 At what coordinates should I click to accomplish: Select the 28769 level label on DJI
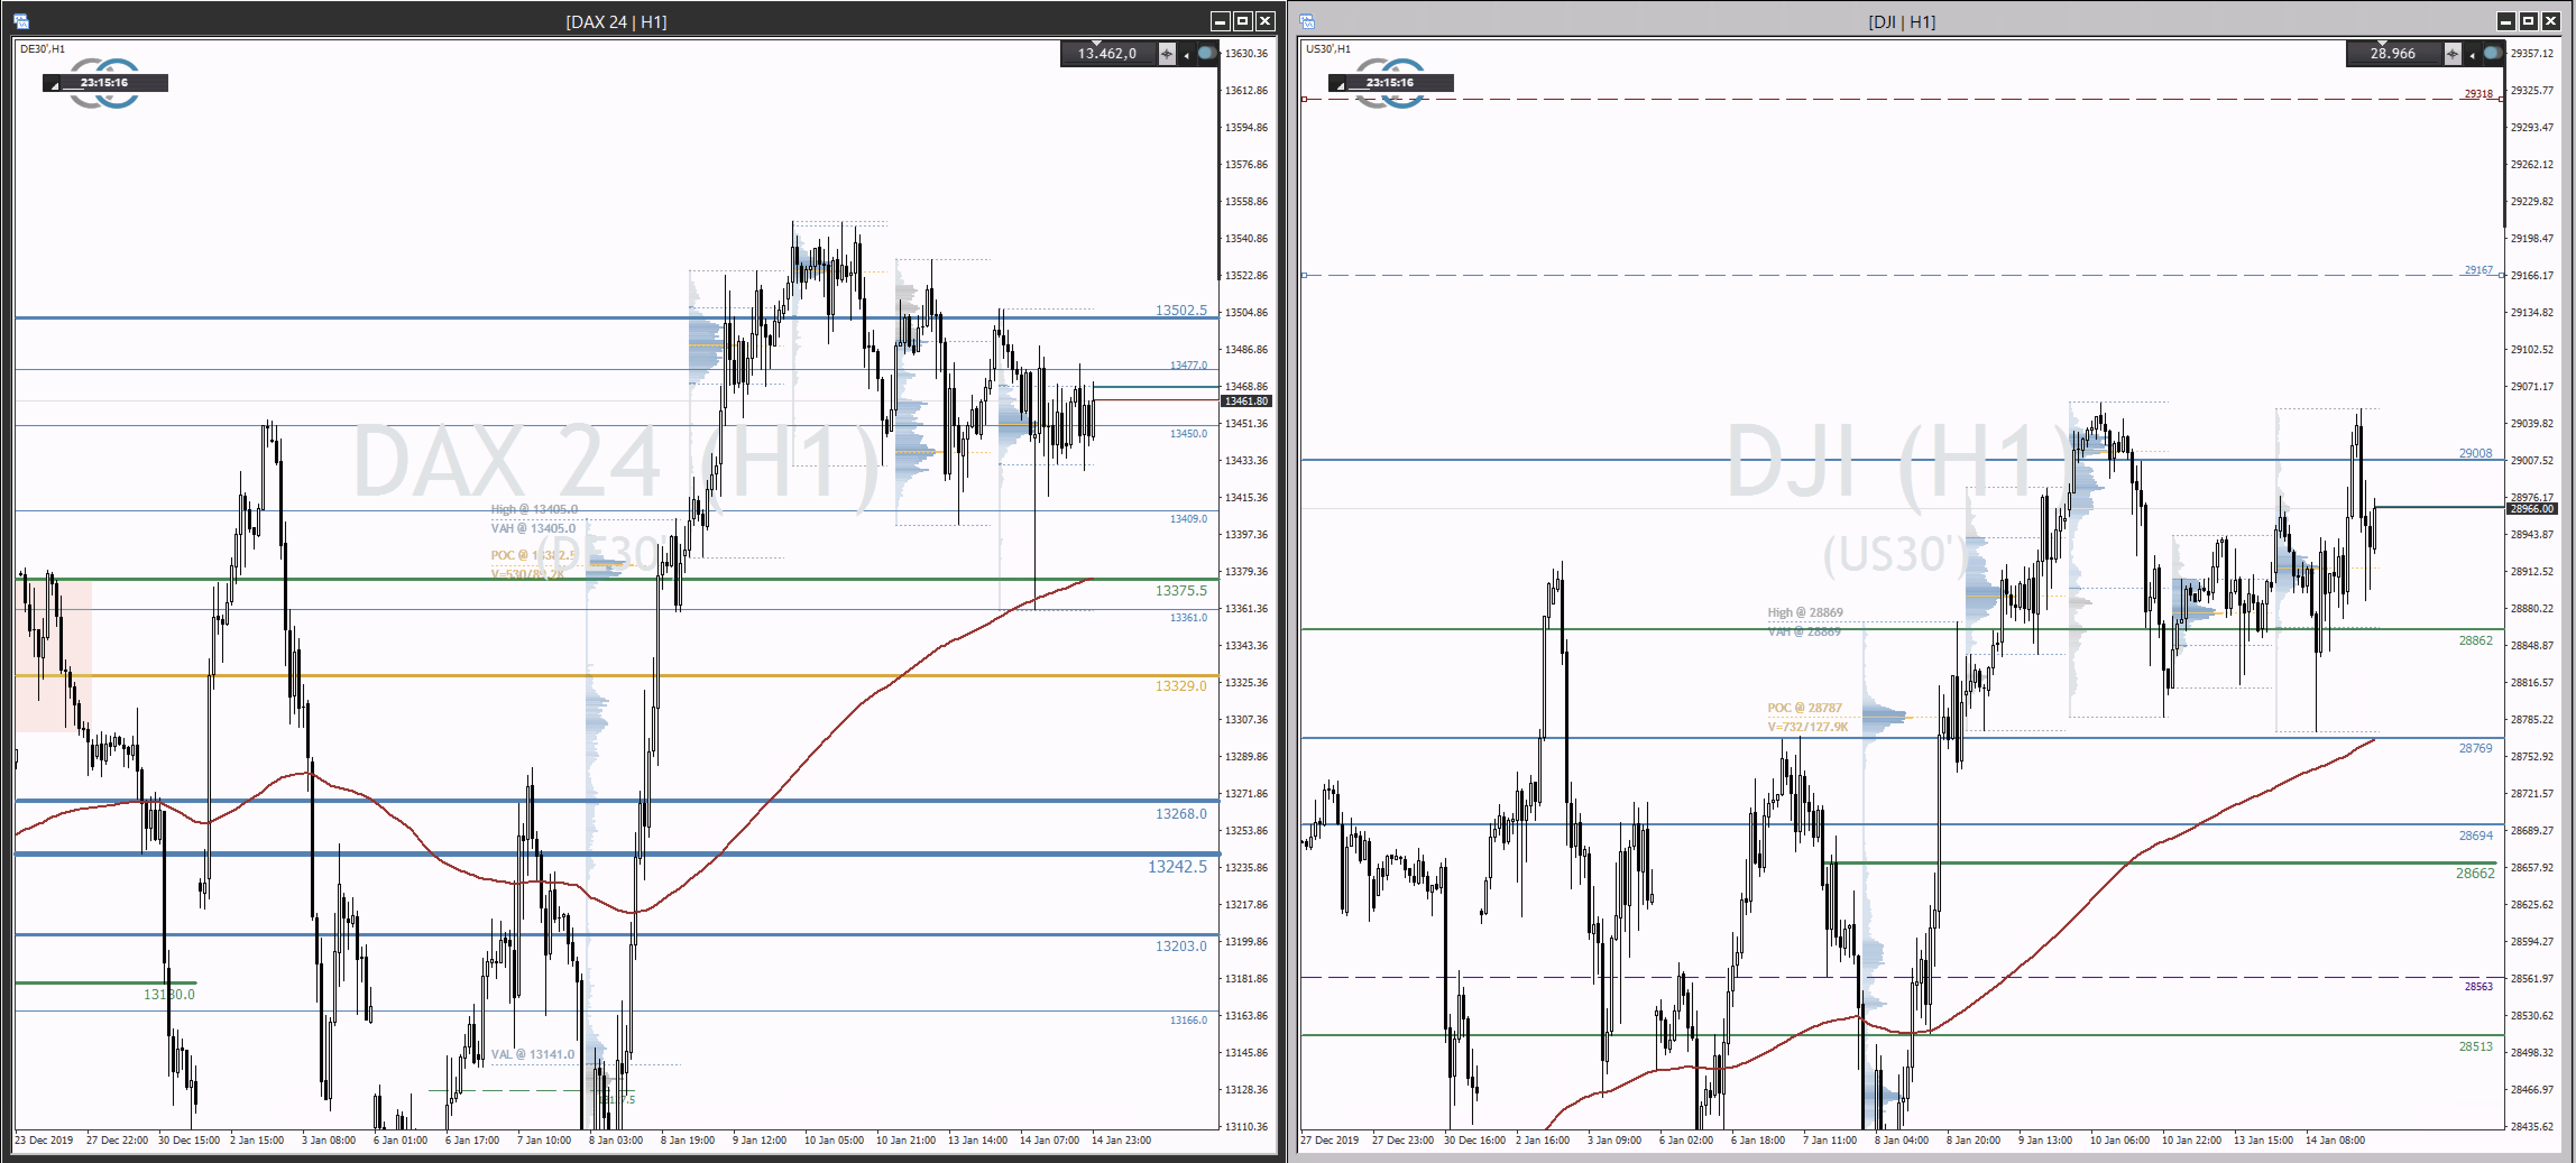pos(2475,747)
